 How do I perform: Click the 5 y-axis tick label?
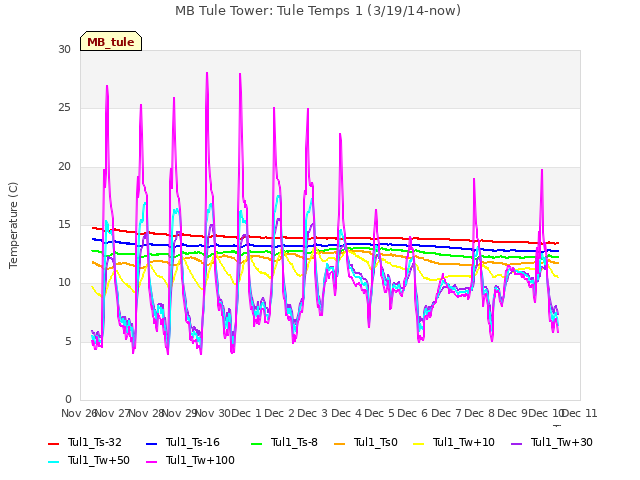68,341
